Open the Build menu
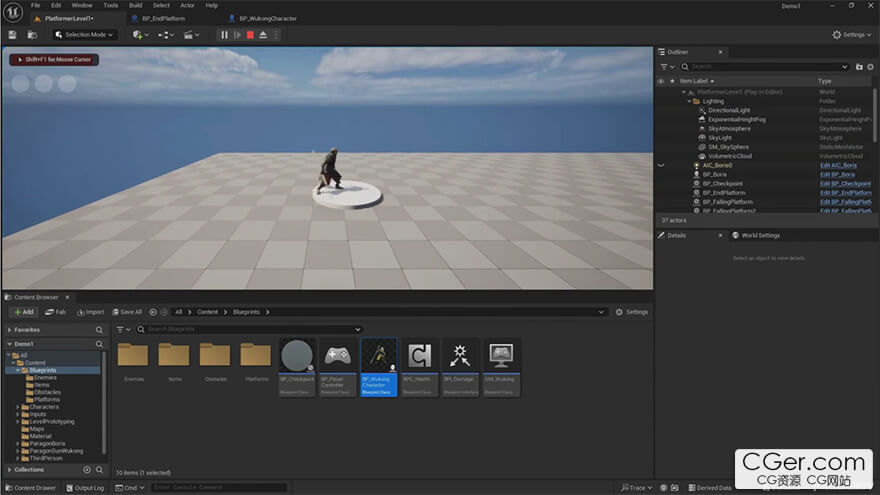880x495 pixels. 136,5
